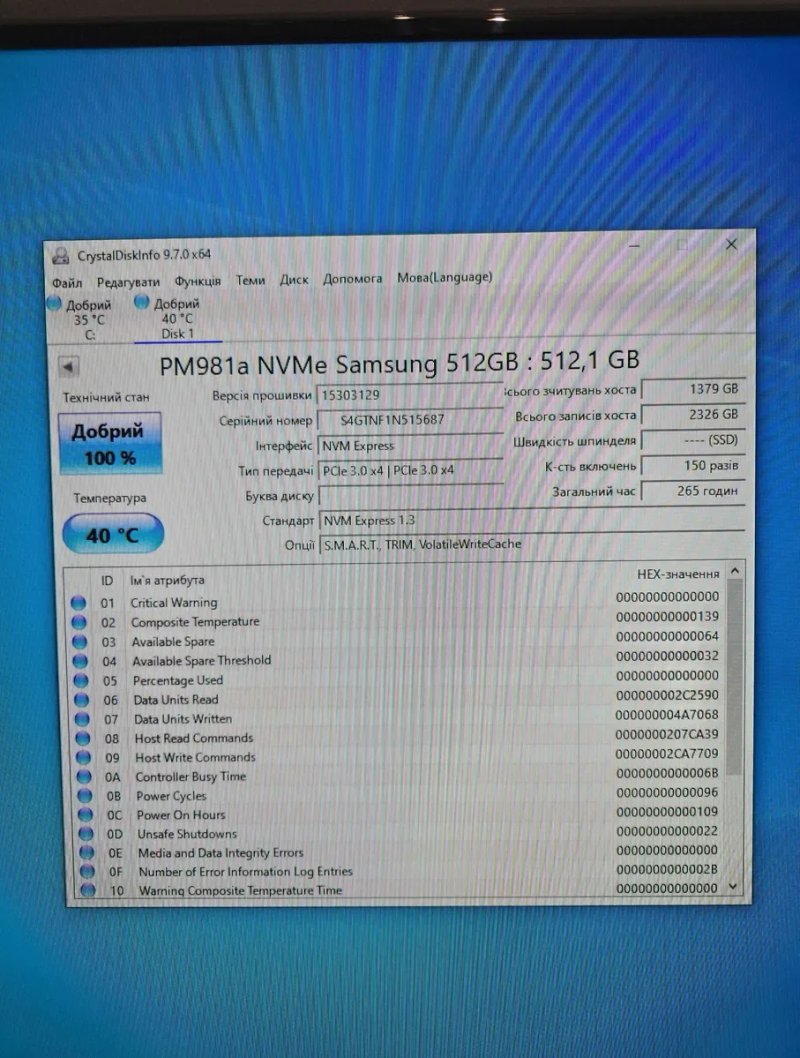800x1058 pixels.
Task: Click the HEX-значення column header
Action: 678,574
